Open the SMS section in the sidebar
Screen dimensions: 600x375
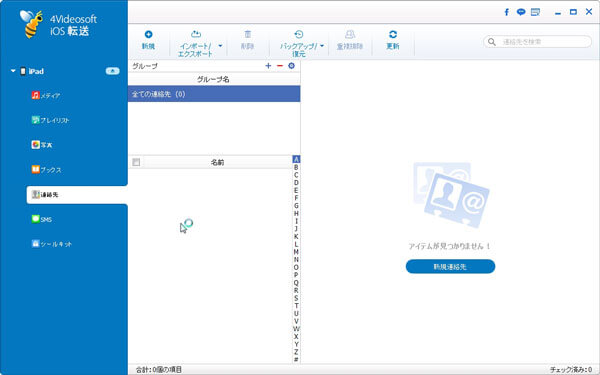click(x=42, y=219)
